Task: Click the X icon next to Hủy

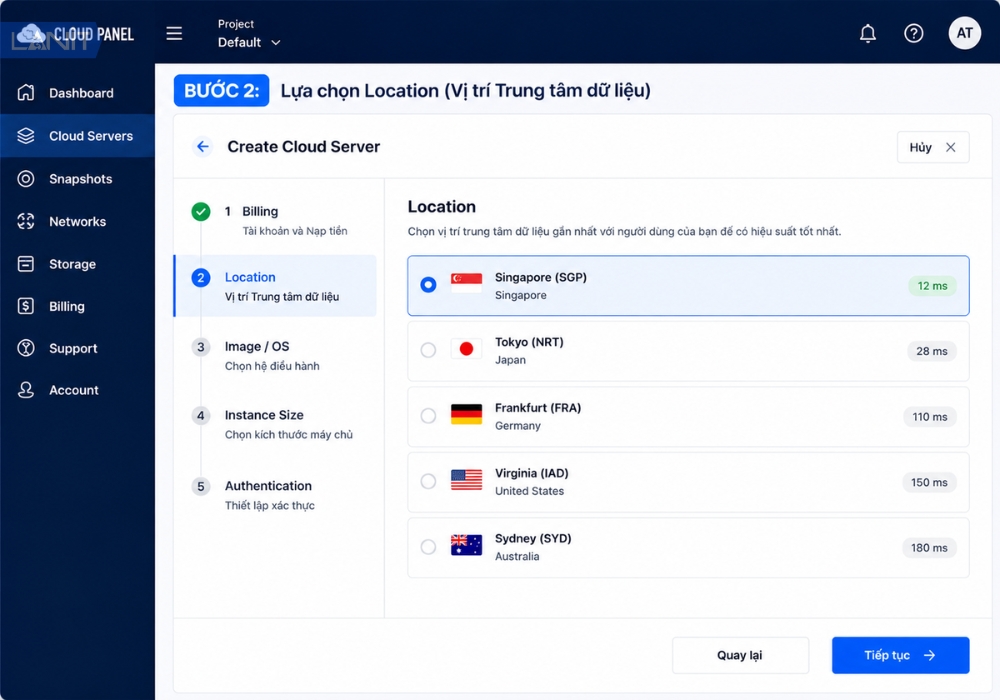Action: pos(950,147)
